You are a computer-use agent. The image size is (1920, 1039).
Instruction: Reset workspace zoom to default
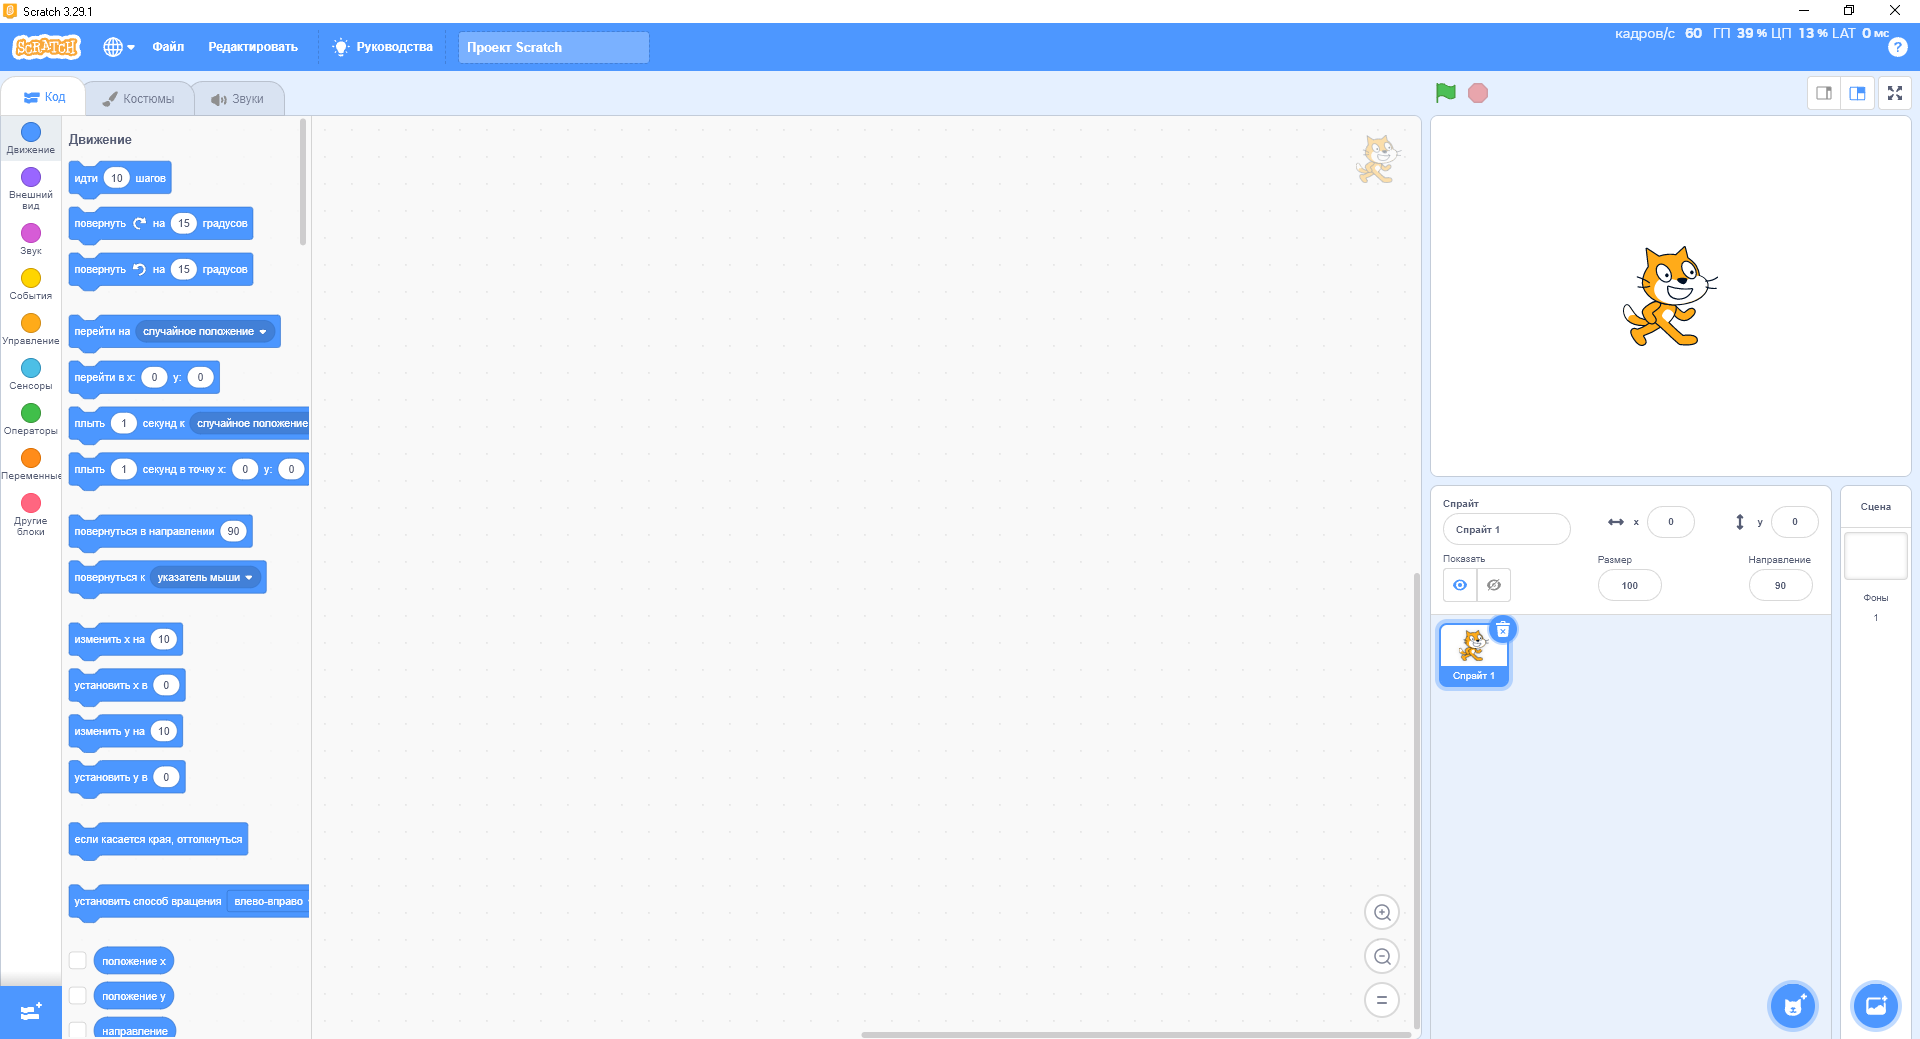click(x=1382, y=1000)
